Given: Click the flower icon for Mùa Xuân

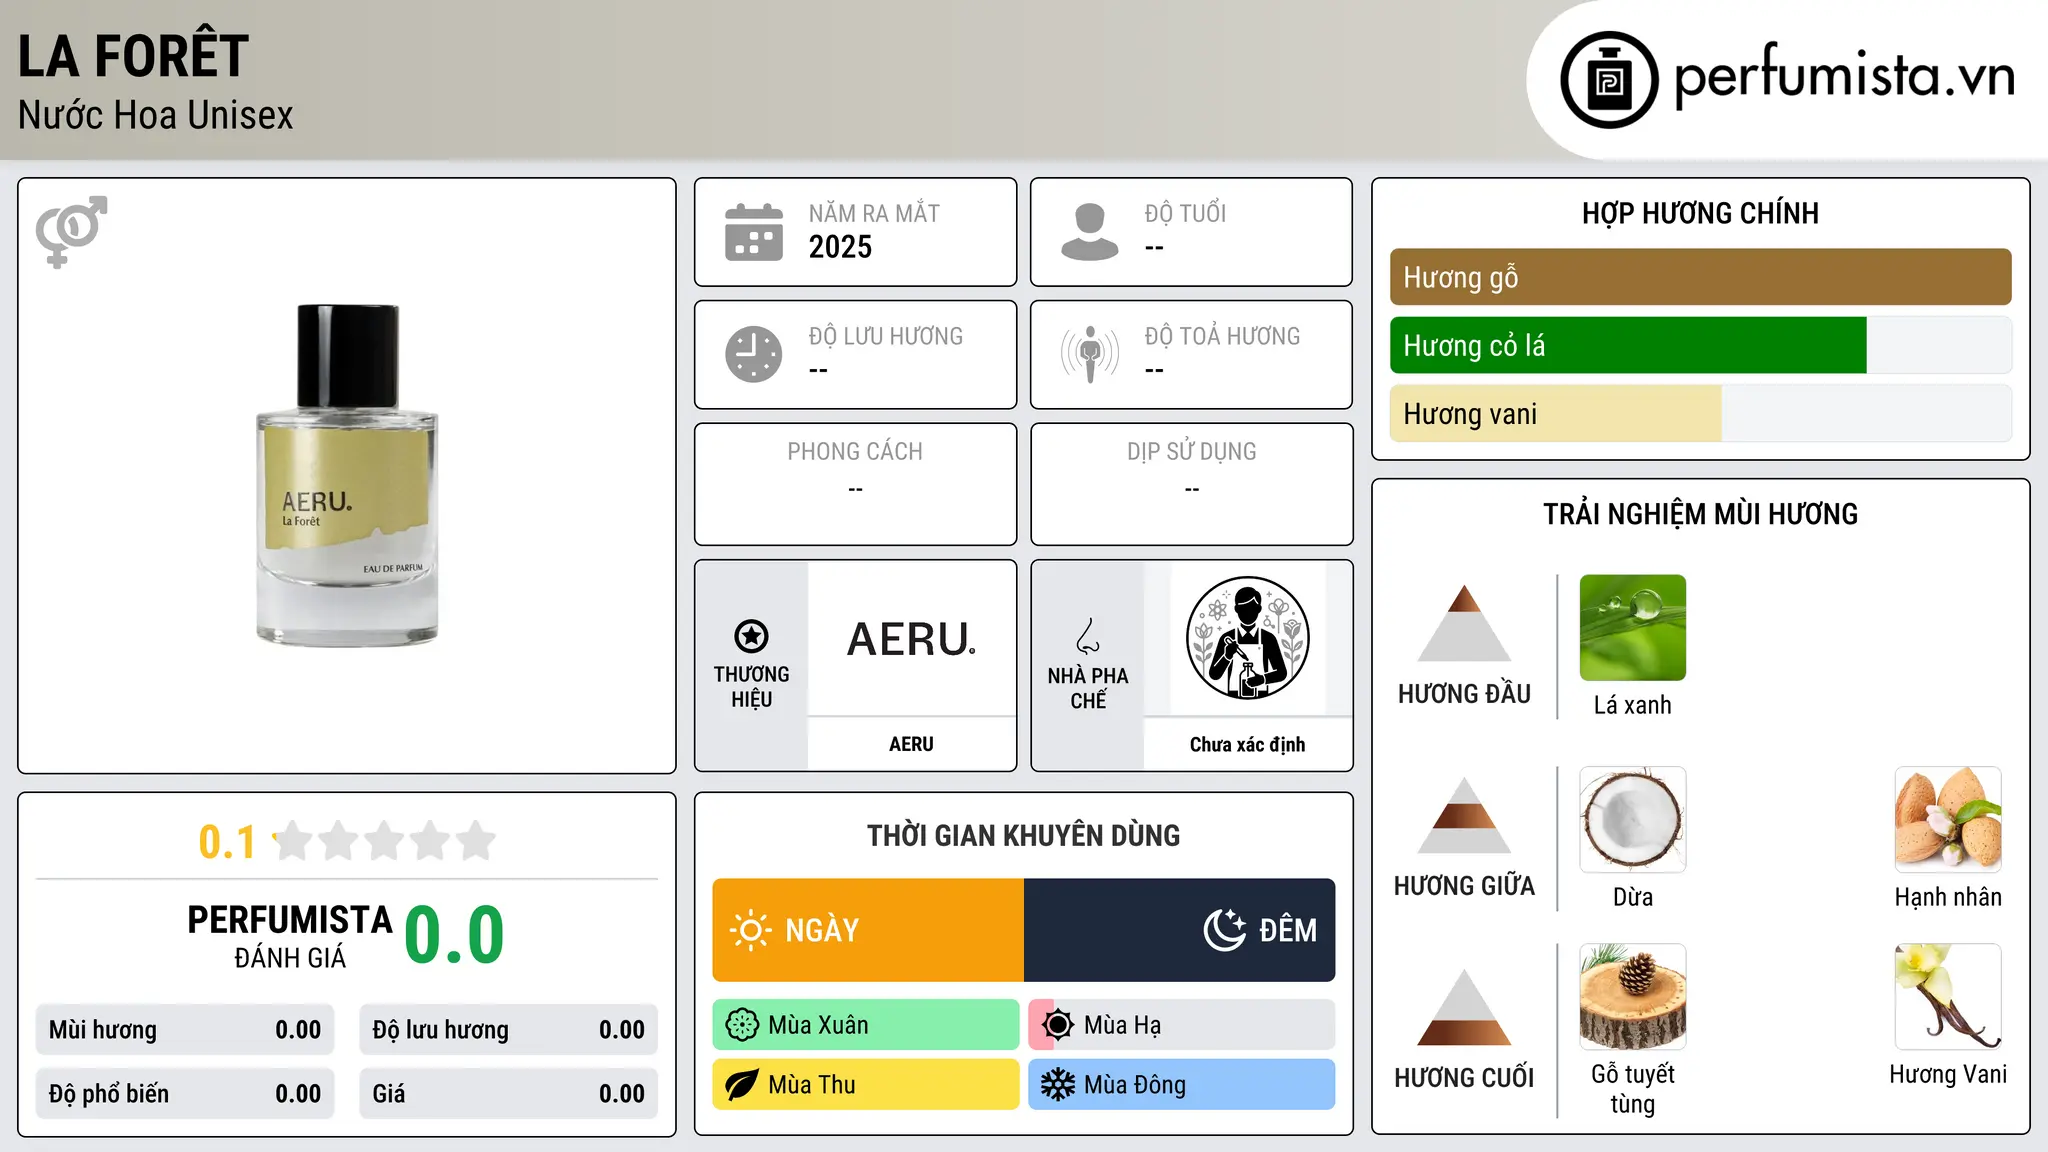Looking at the screenshot, I should click(742, 1025).
